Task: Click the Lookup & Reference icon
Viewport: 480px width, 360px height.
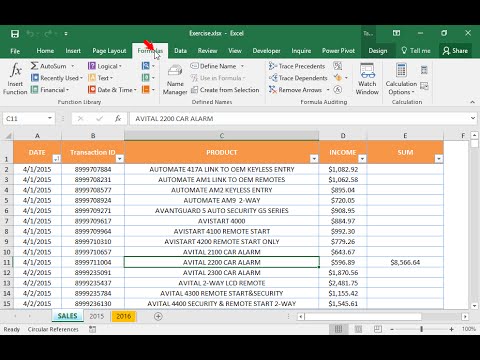Action: [146, 66]
